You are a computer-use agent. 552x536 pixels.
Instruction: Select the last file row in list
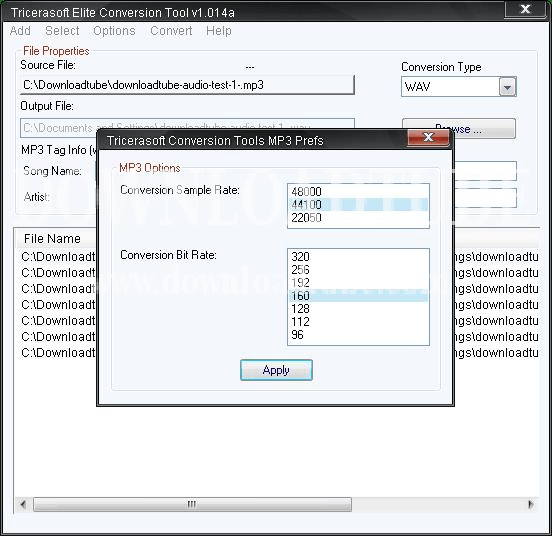(x=58, y=353)
